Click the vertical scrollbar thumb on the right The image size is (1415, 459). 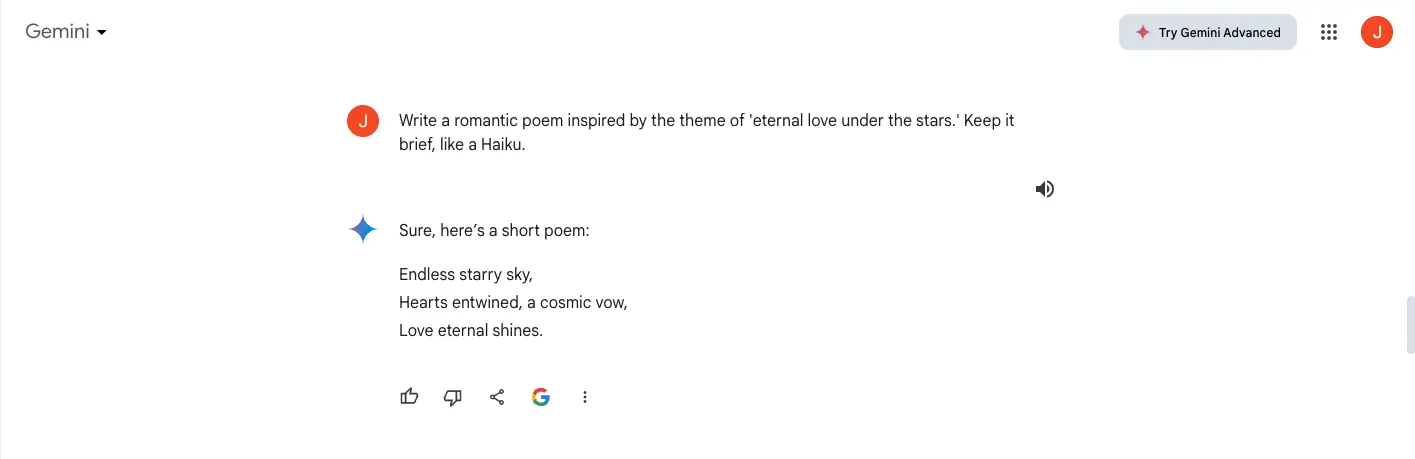tap(1410, 325)
